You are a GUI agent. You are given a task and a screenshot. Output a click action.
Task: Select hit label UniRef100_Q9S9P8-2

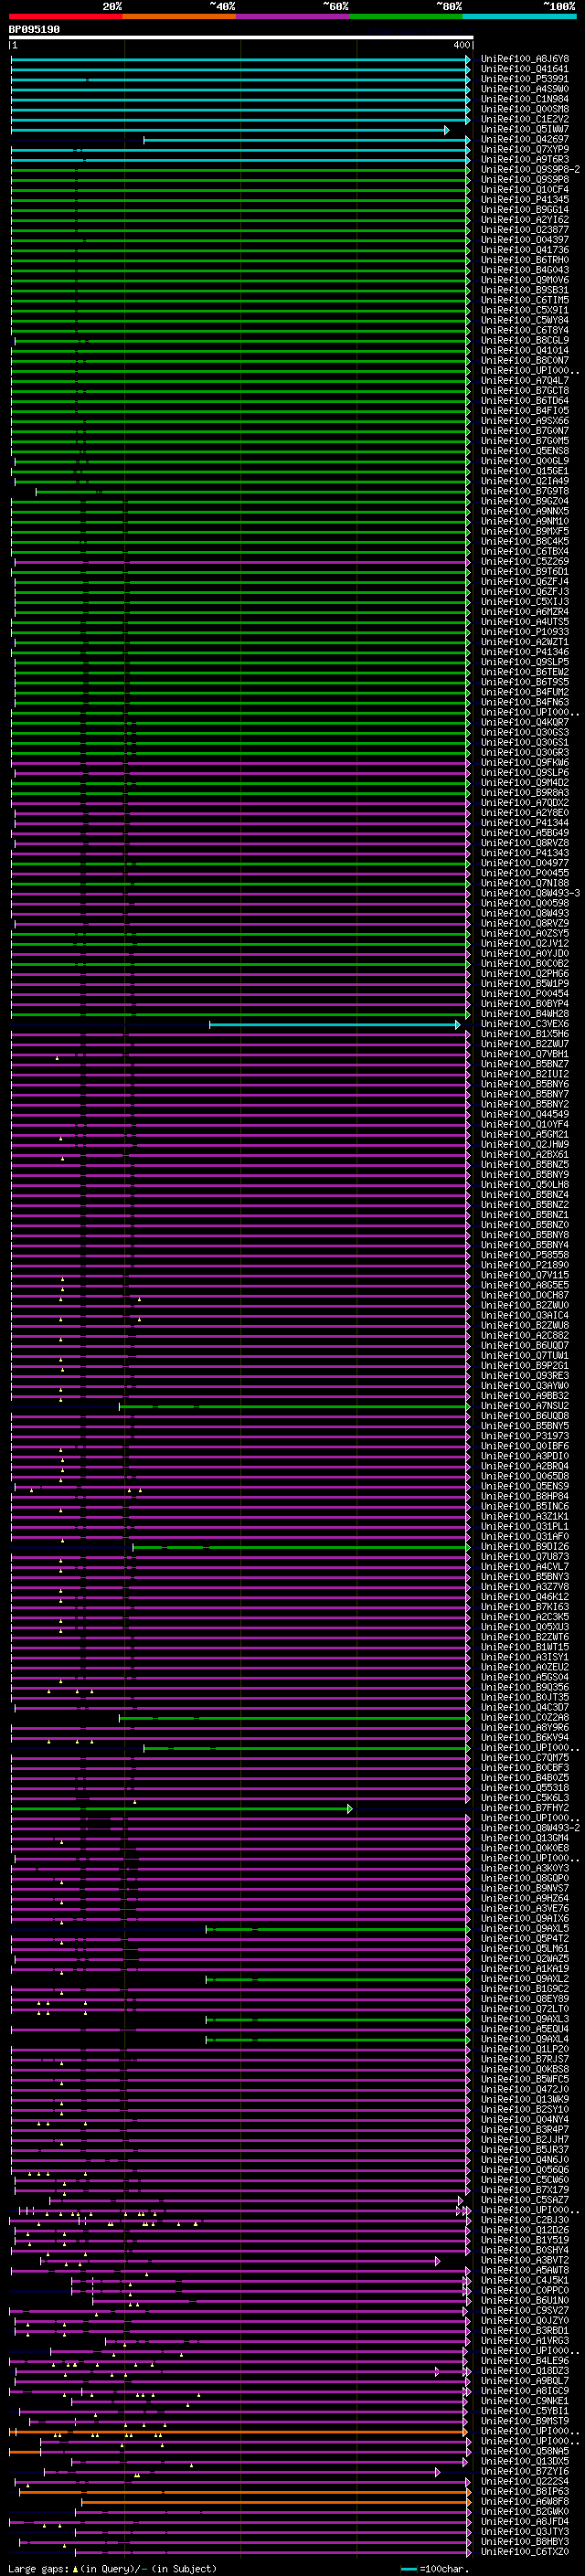[530, 169]
